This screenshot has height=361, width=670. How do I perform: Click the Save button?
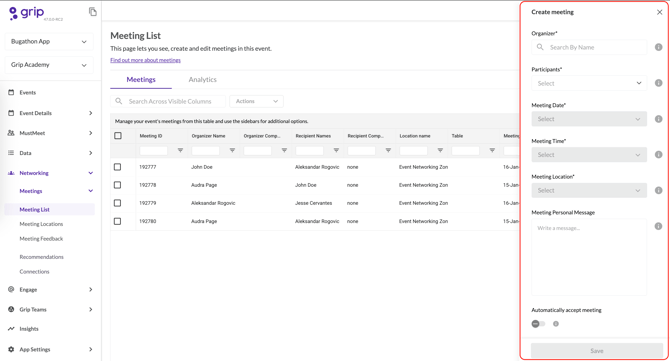click(x=597, y=351)
